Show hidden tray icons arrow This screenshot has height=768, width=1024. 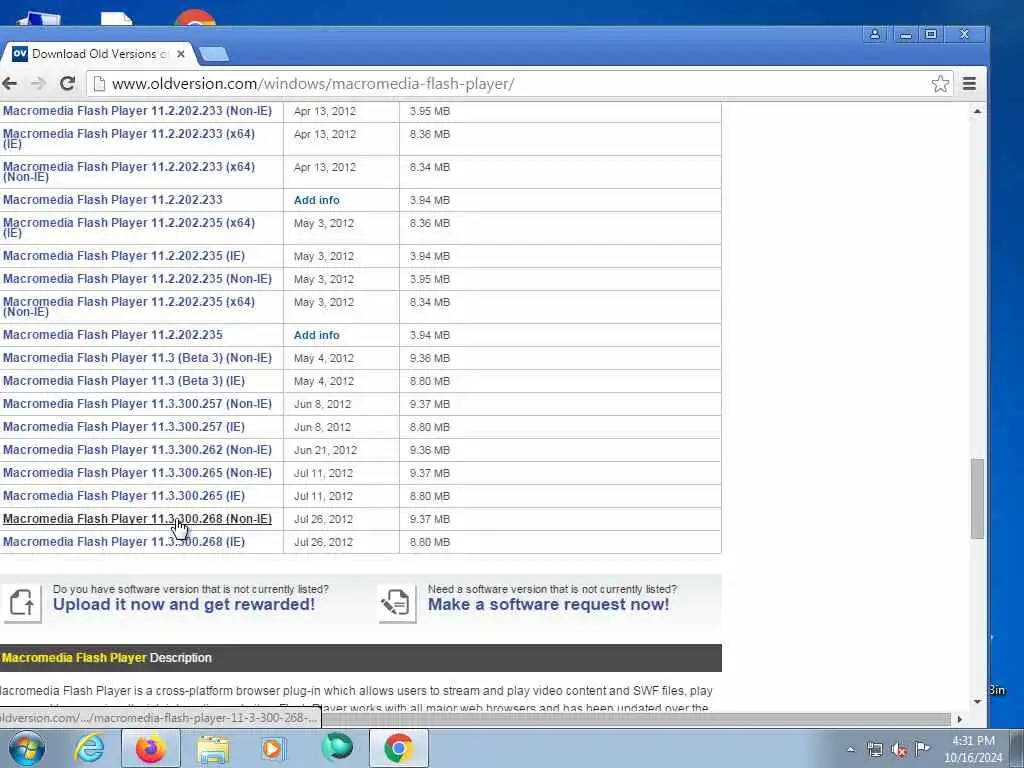[x=850, y=749]
